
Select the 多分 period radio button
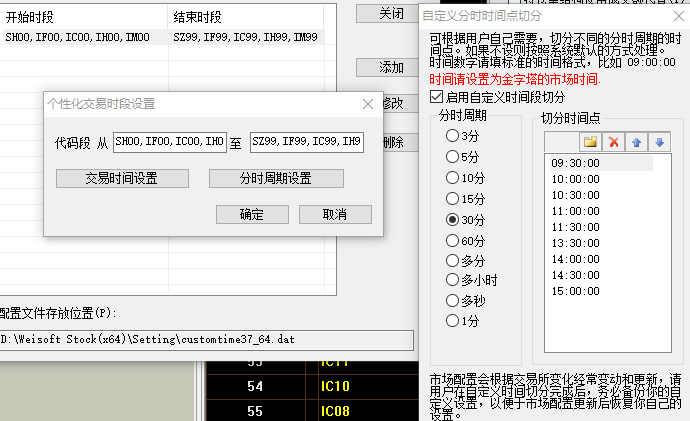(452, 260)
